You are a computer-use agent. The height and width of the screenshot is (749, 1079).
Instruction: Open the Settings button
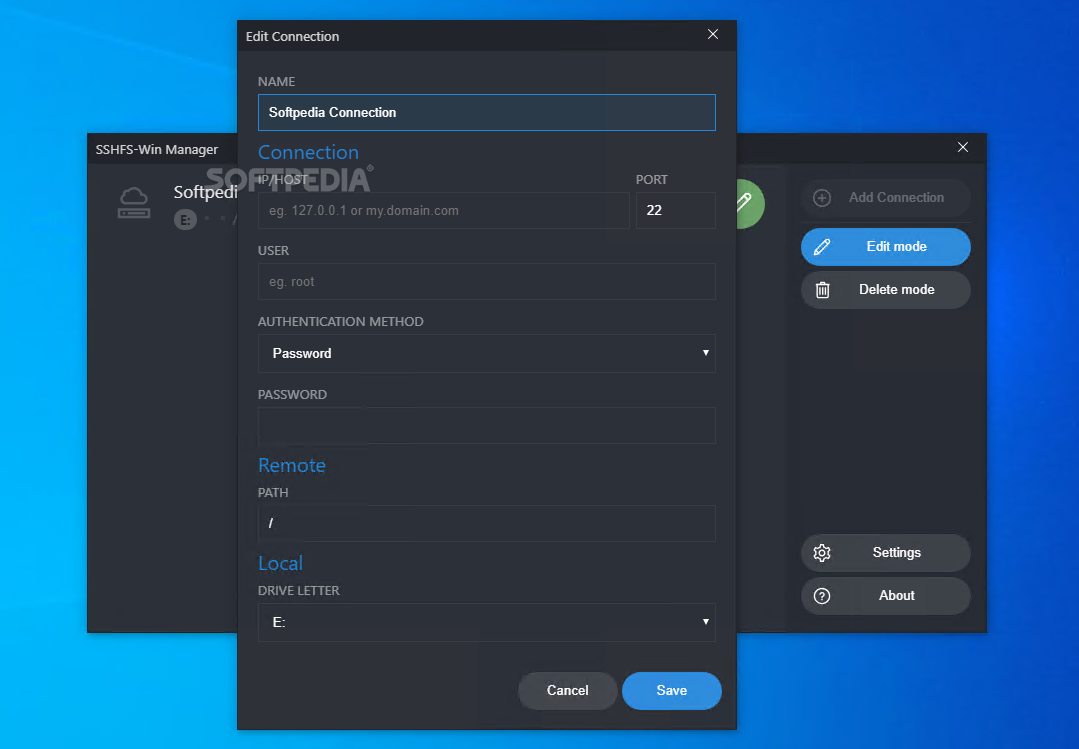point(886,553)
